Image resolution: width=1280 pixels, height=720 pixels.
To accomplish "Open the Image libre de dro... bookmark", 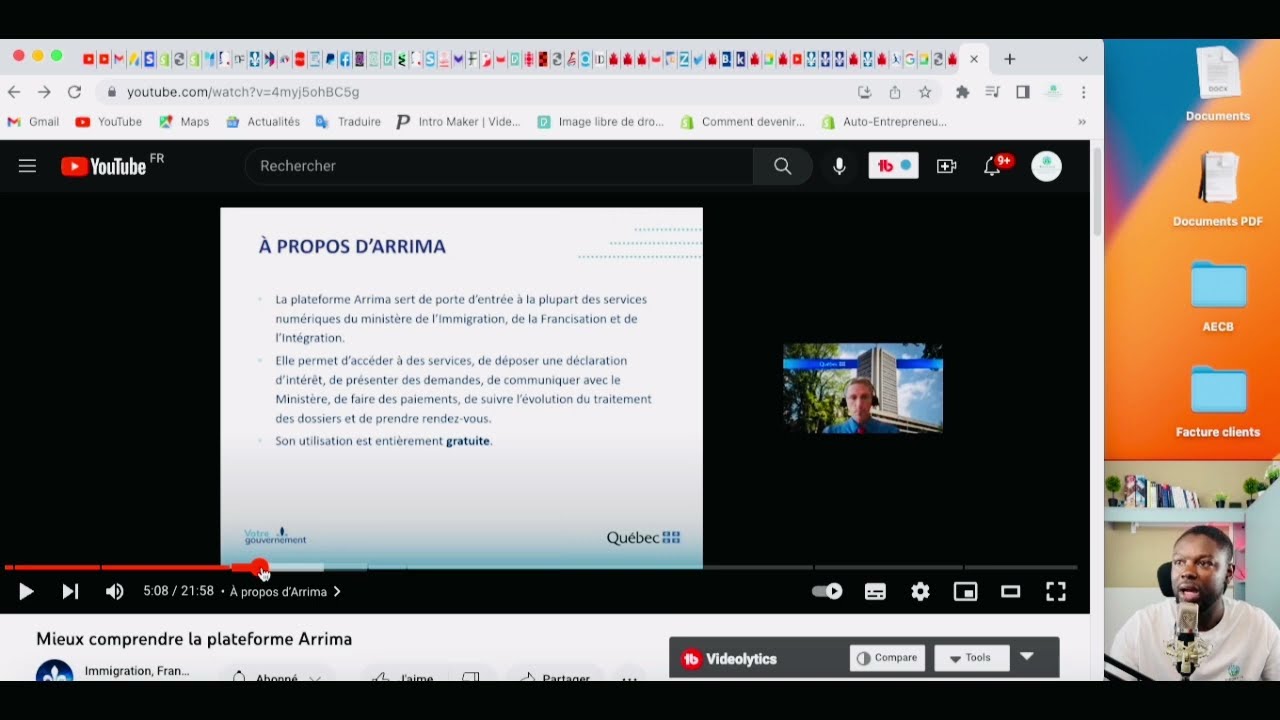I will pyautogui.click(x=601, y=122).
